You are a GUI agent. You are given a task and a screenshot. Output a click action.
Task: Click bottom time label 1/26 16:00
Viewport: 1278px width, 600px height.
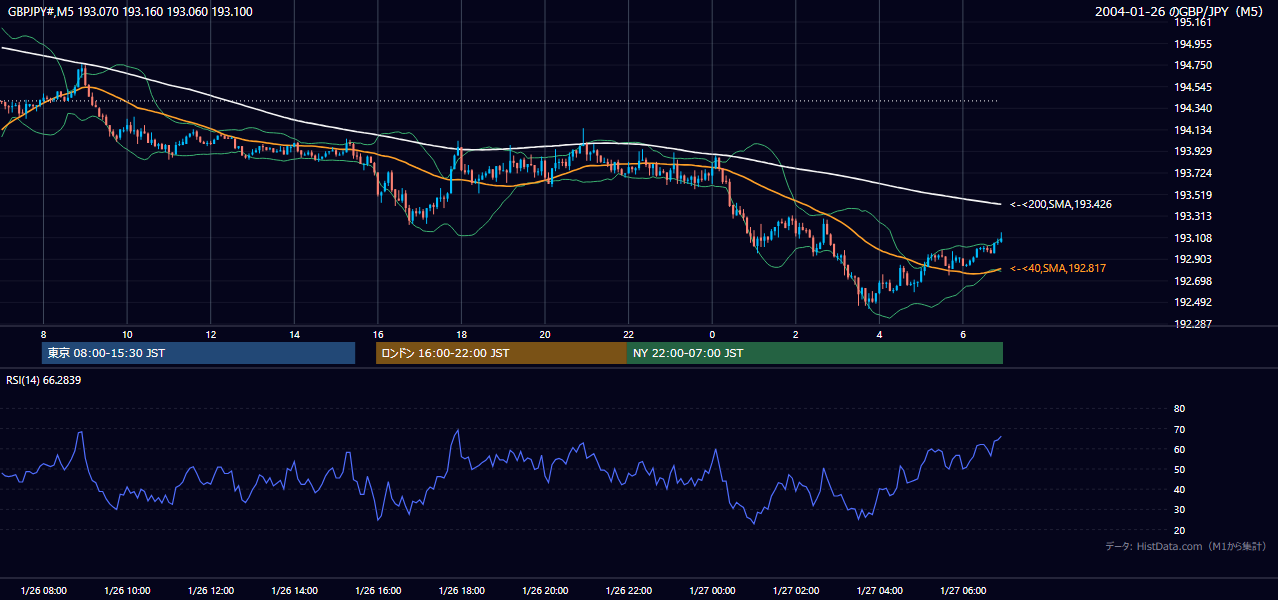pos(377,590)
